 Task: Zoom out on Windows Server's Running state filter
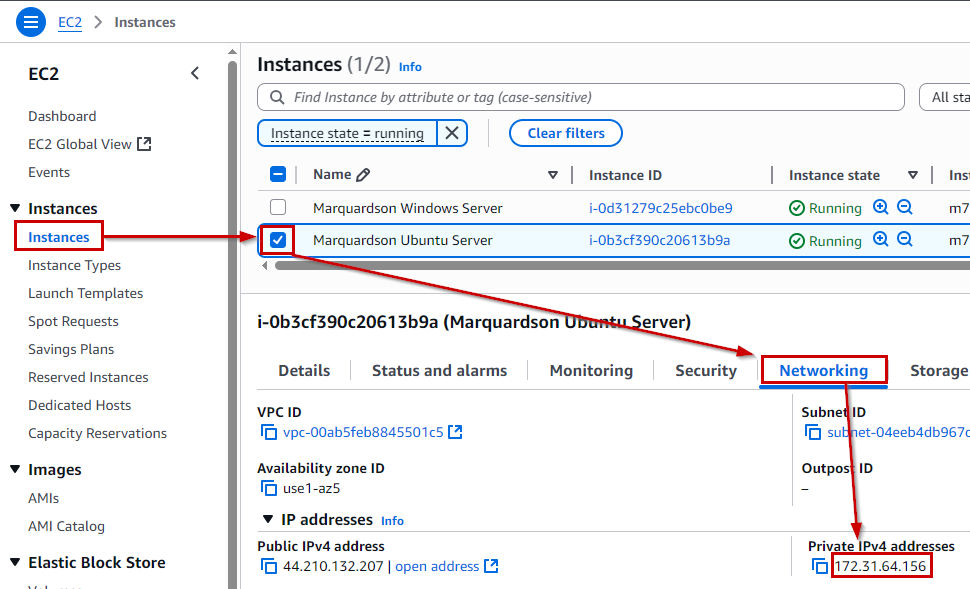904,208
